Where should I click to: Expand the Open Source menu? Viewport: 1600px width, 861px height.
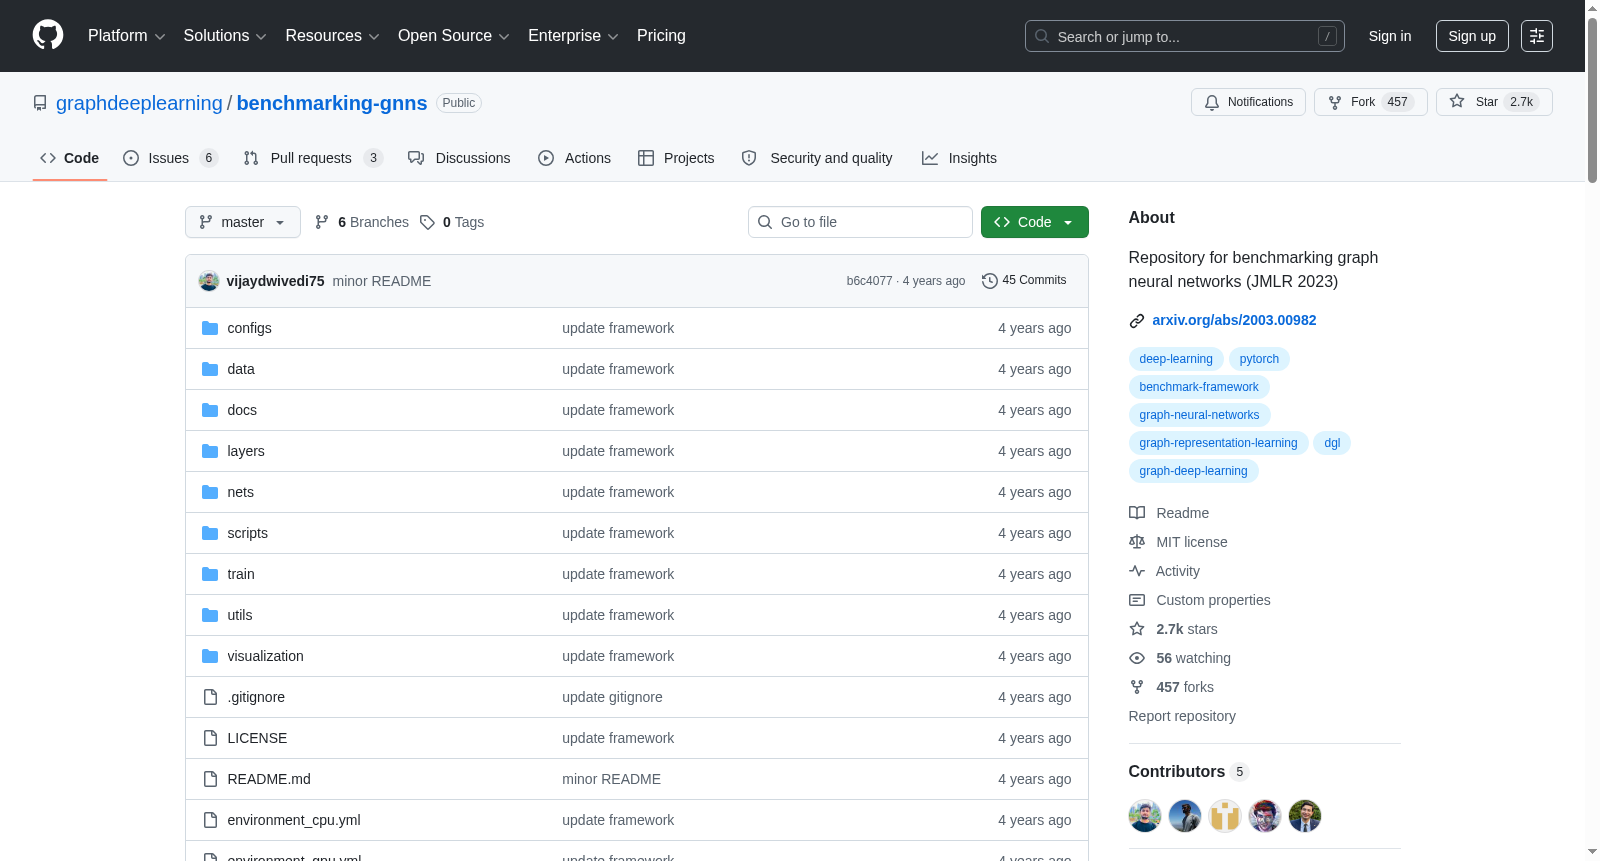pyautogui.click(x=454, y=36)
